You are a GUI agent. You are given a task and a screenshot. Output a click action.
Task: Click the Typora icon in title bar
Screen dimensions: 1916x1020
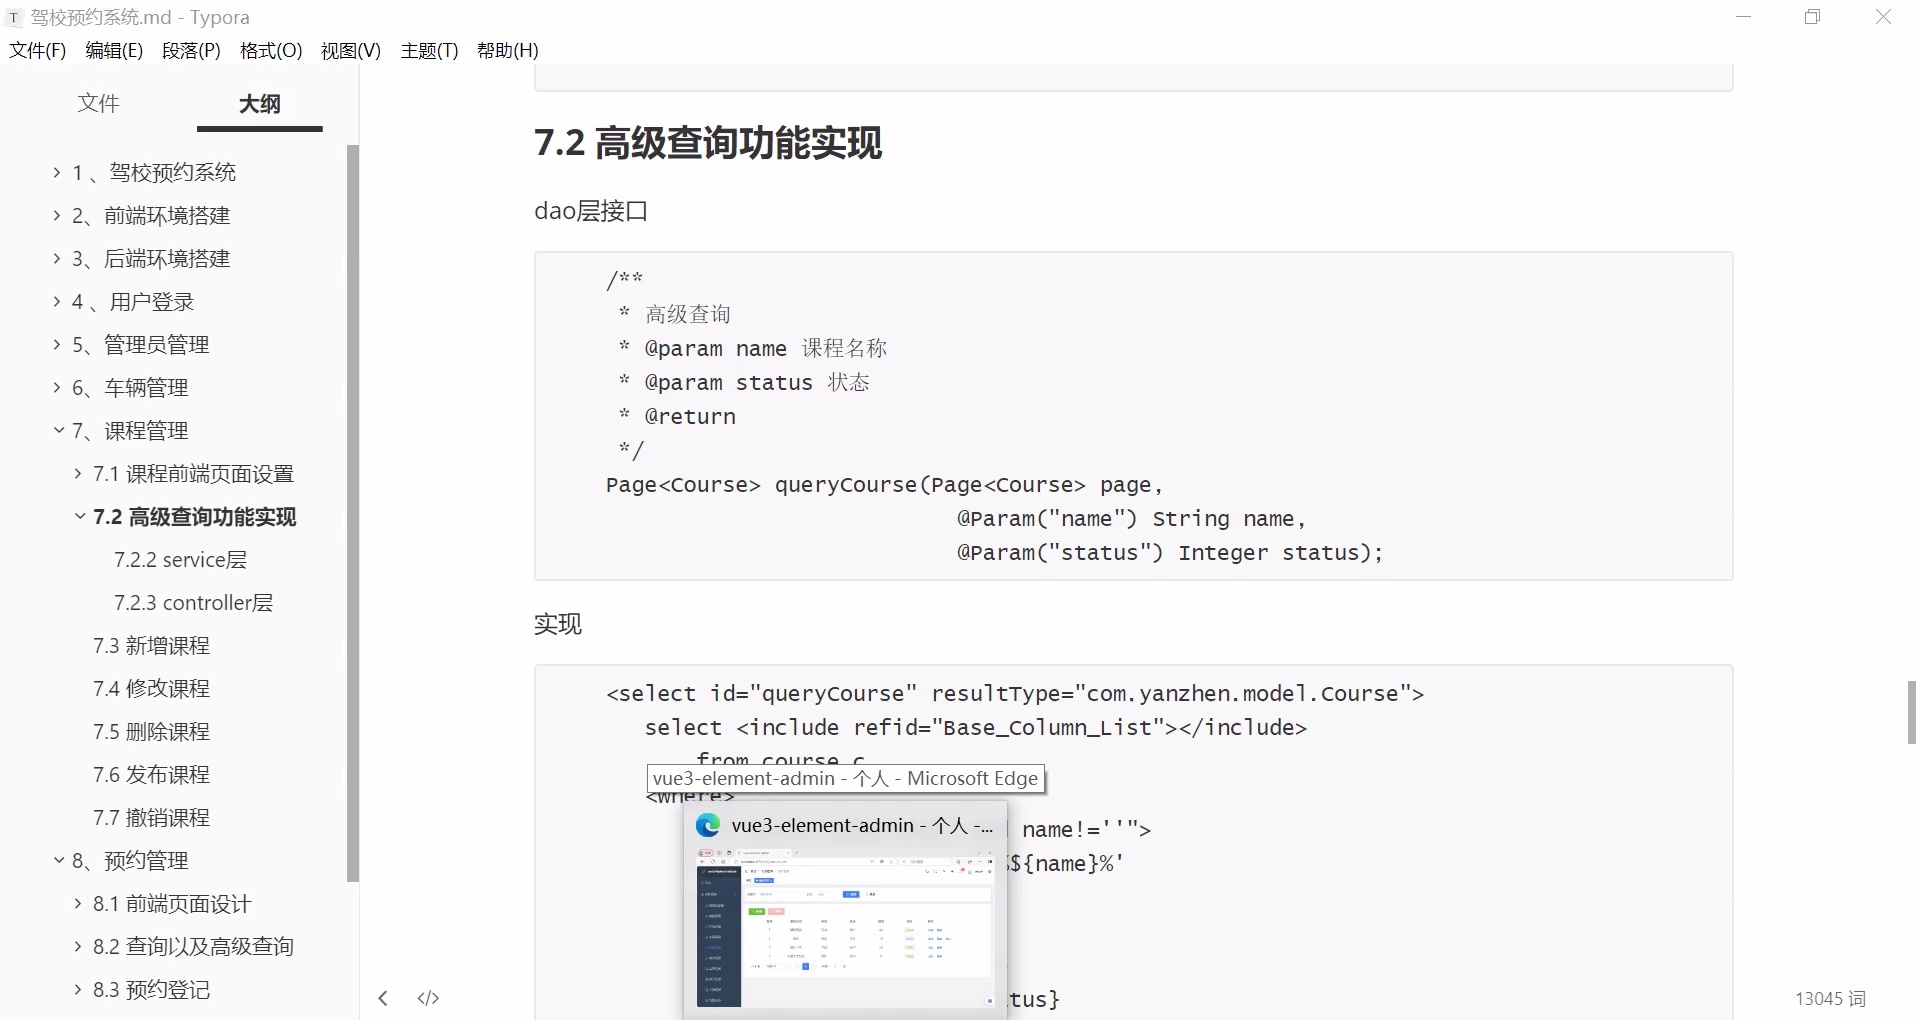13,17
